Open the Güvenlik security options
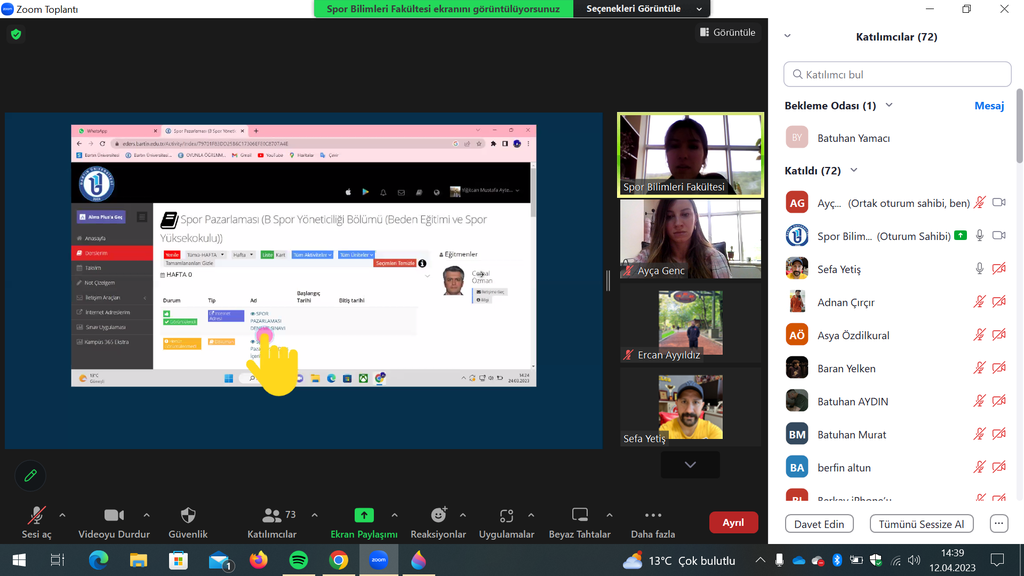Image resolution: width=1024 pixels, height=576 pixels. pos(188,521)
